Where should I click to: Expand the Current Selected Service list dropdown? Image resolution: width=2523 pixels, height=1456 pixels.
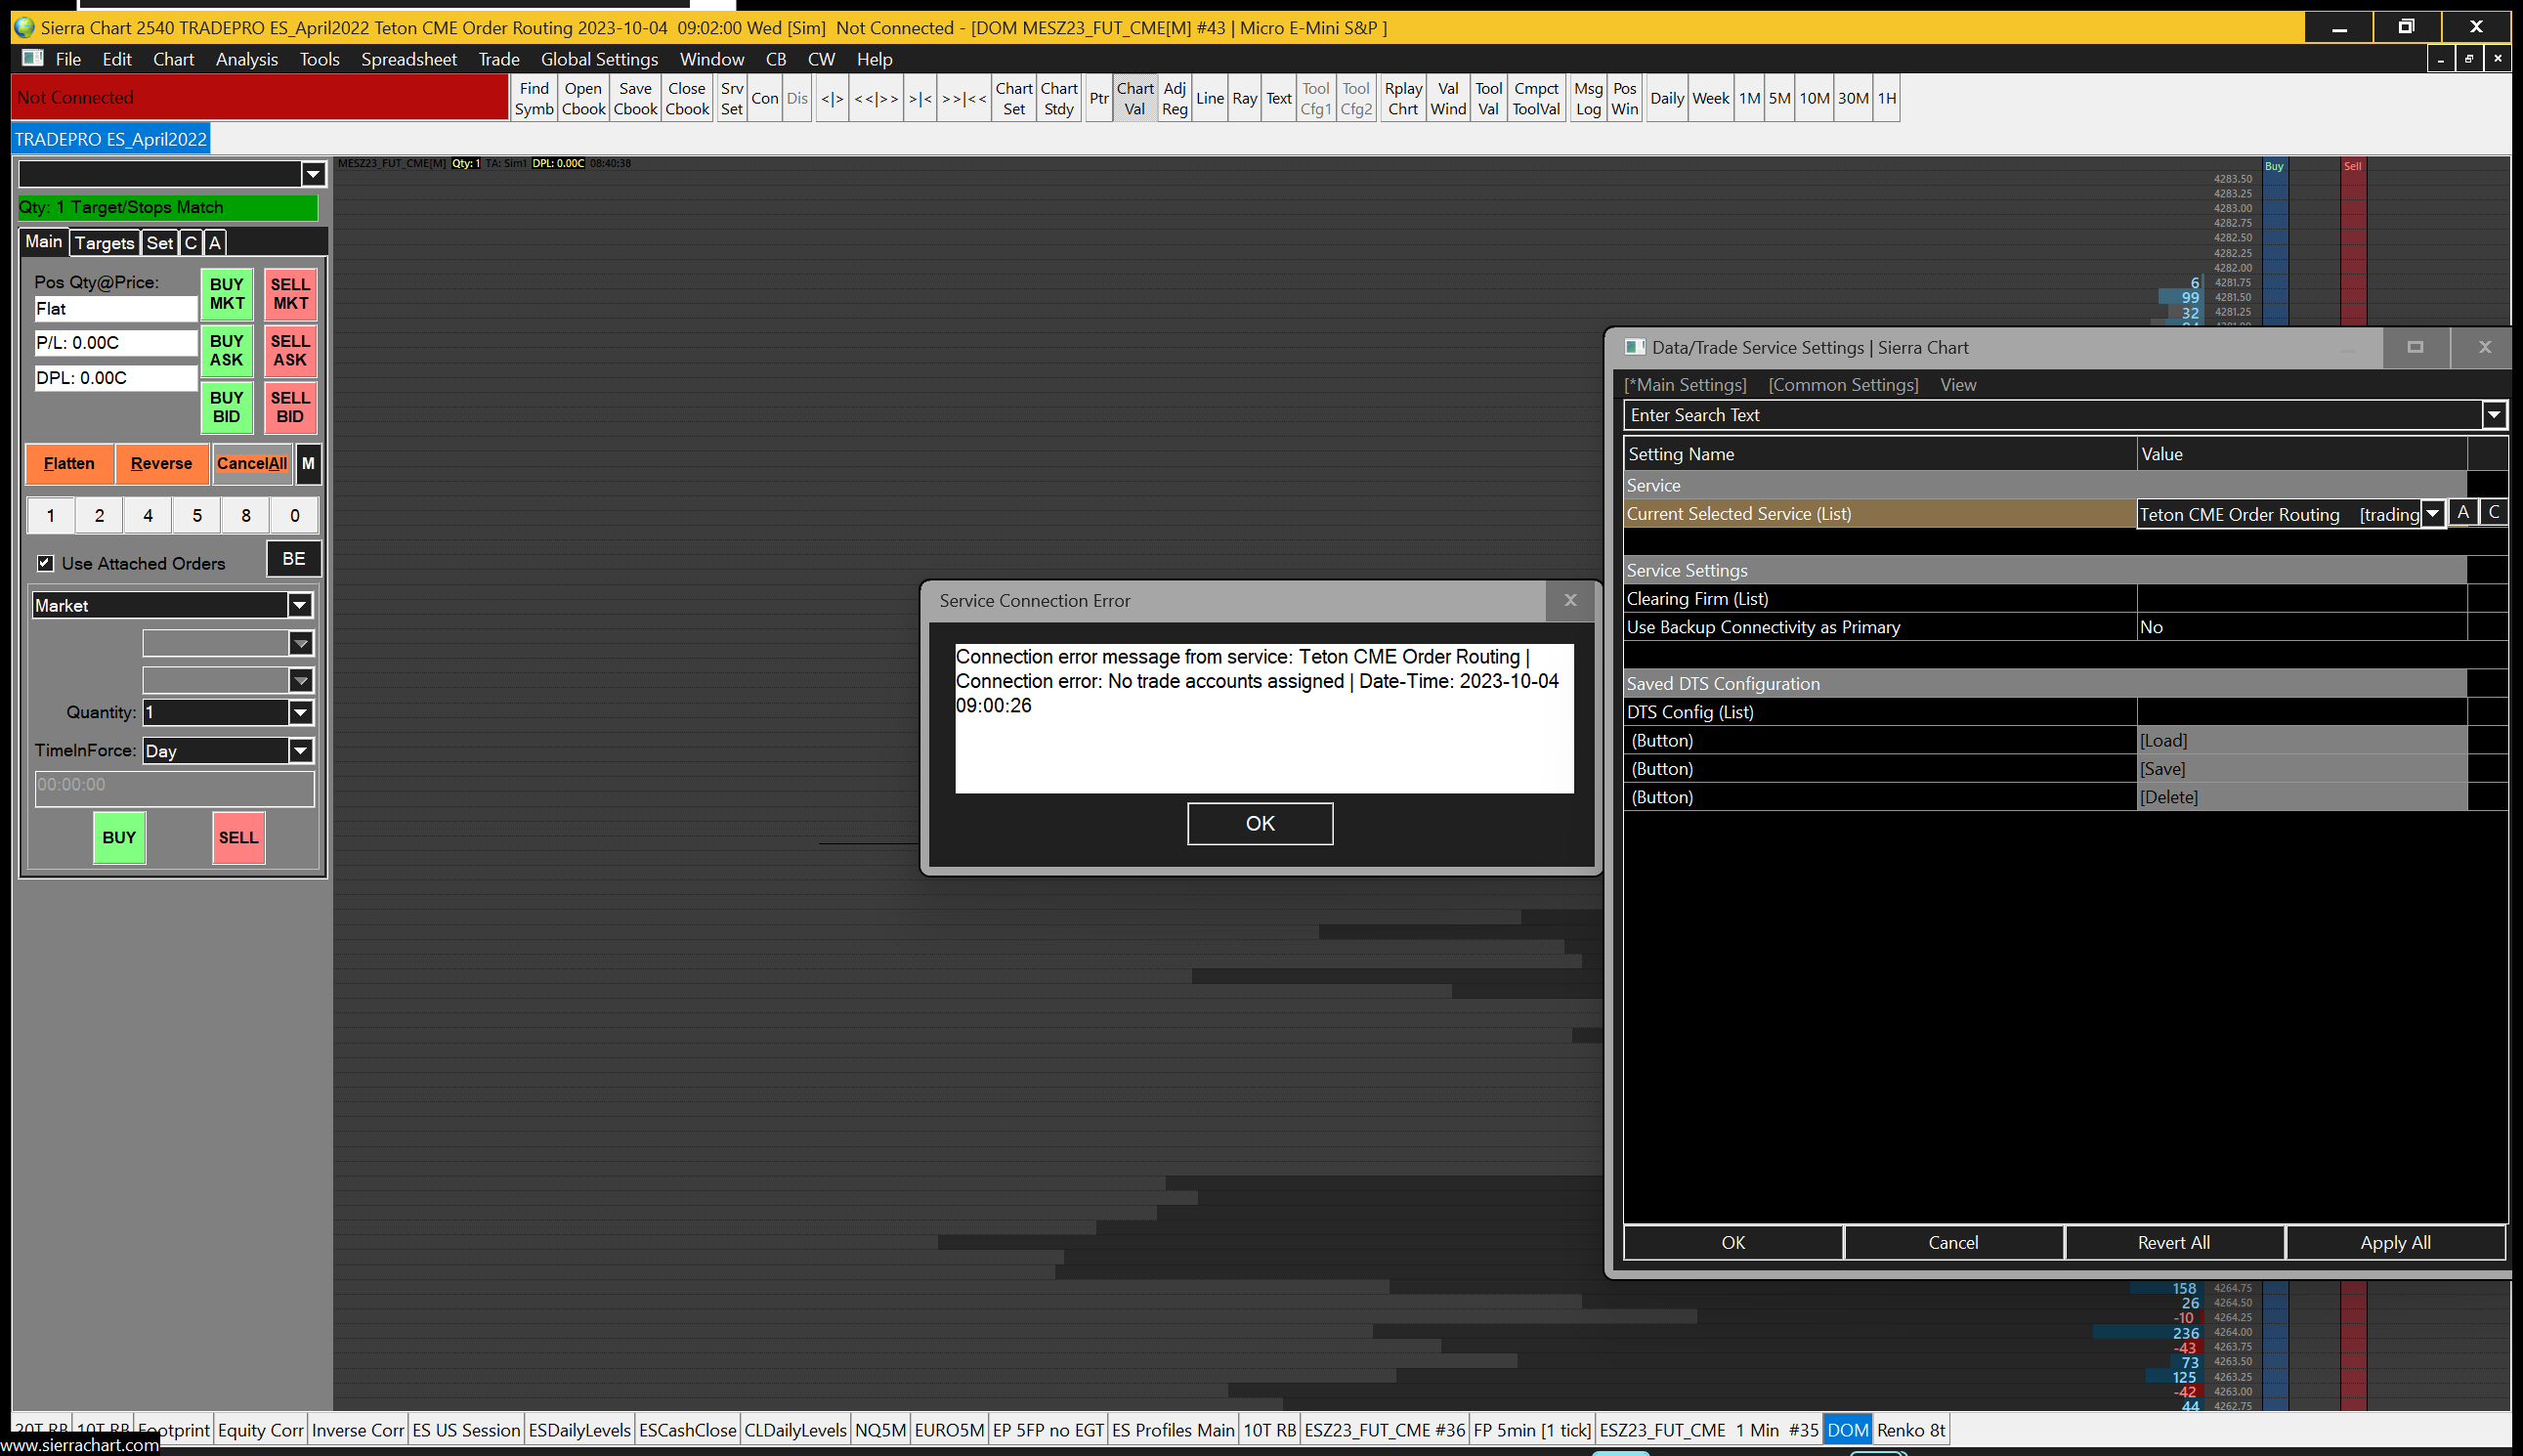(2432, 514)
